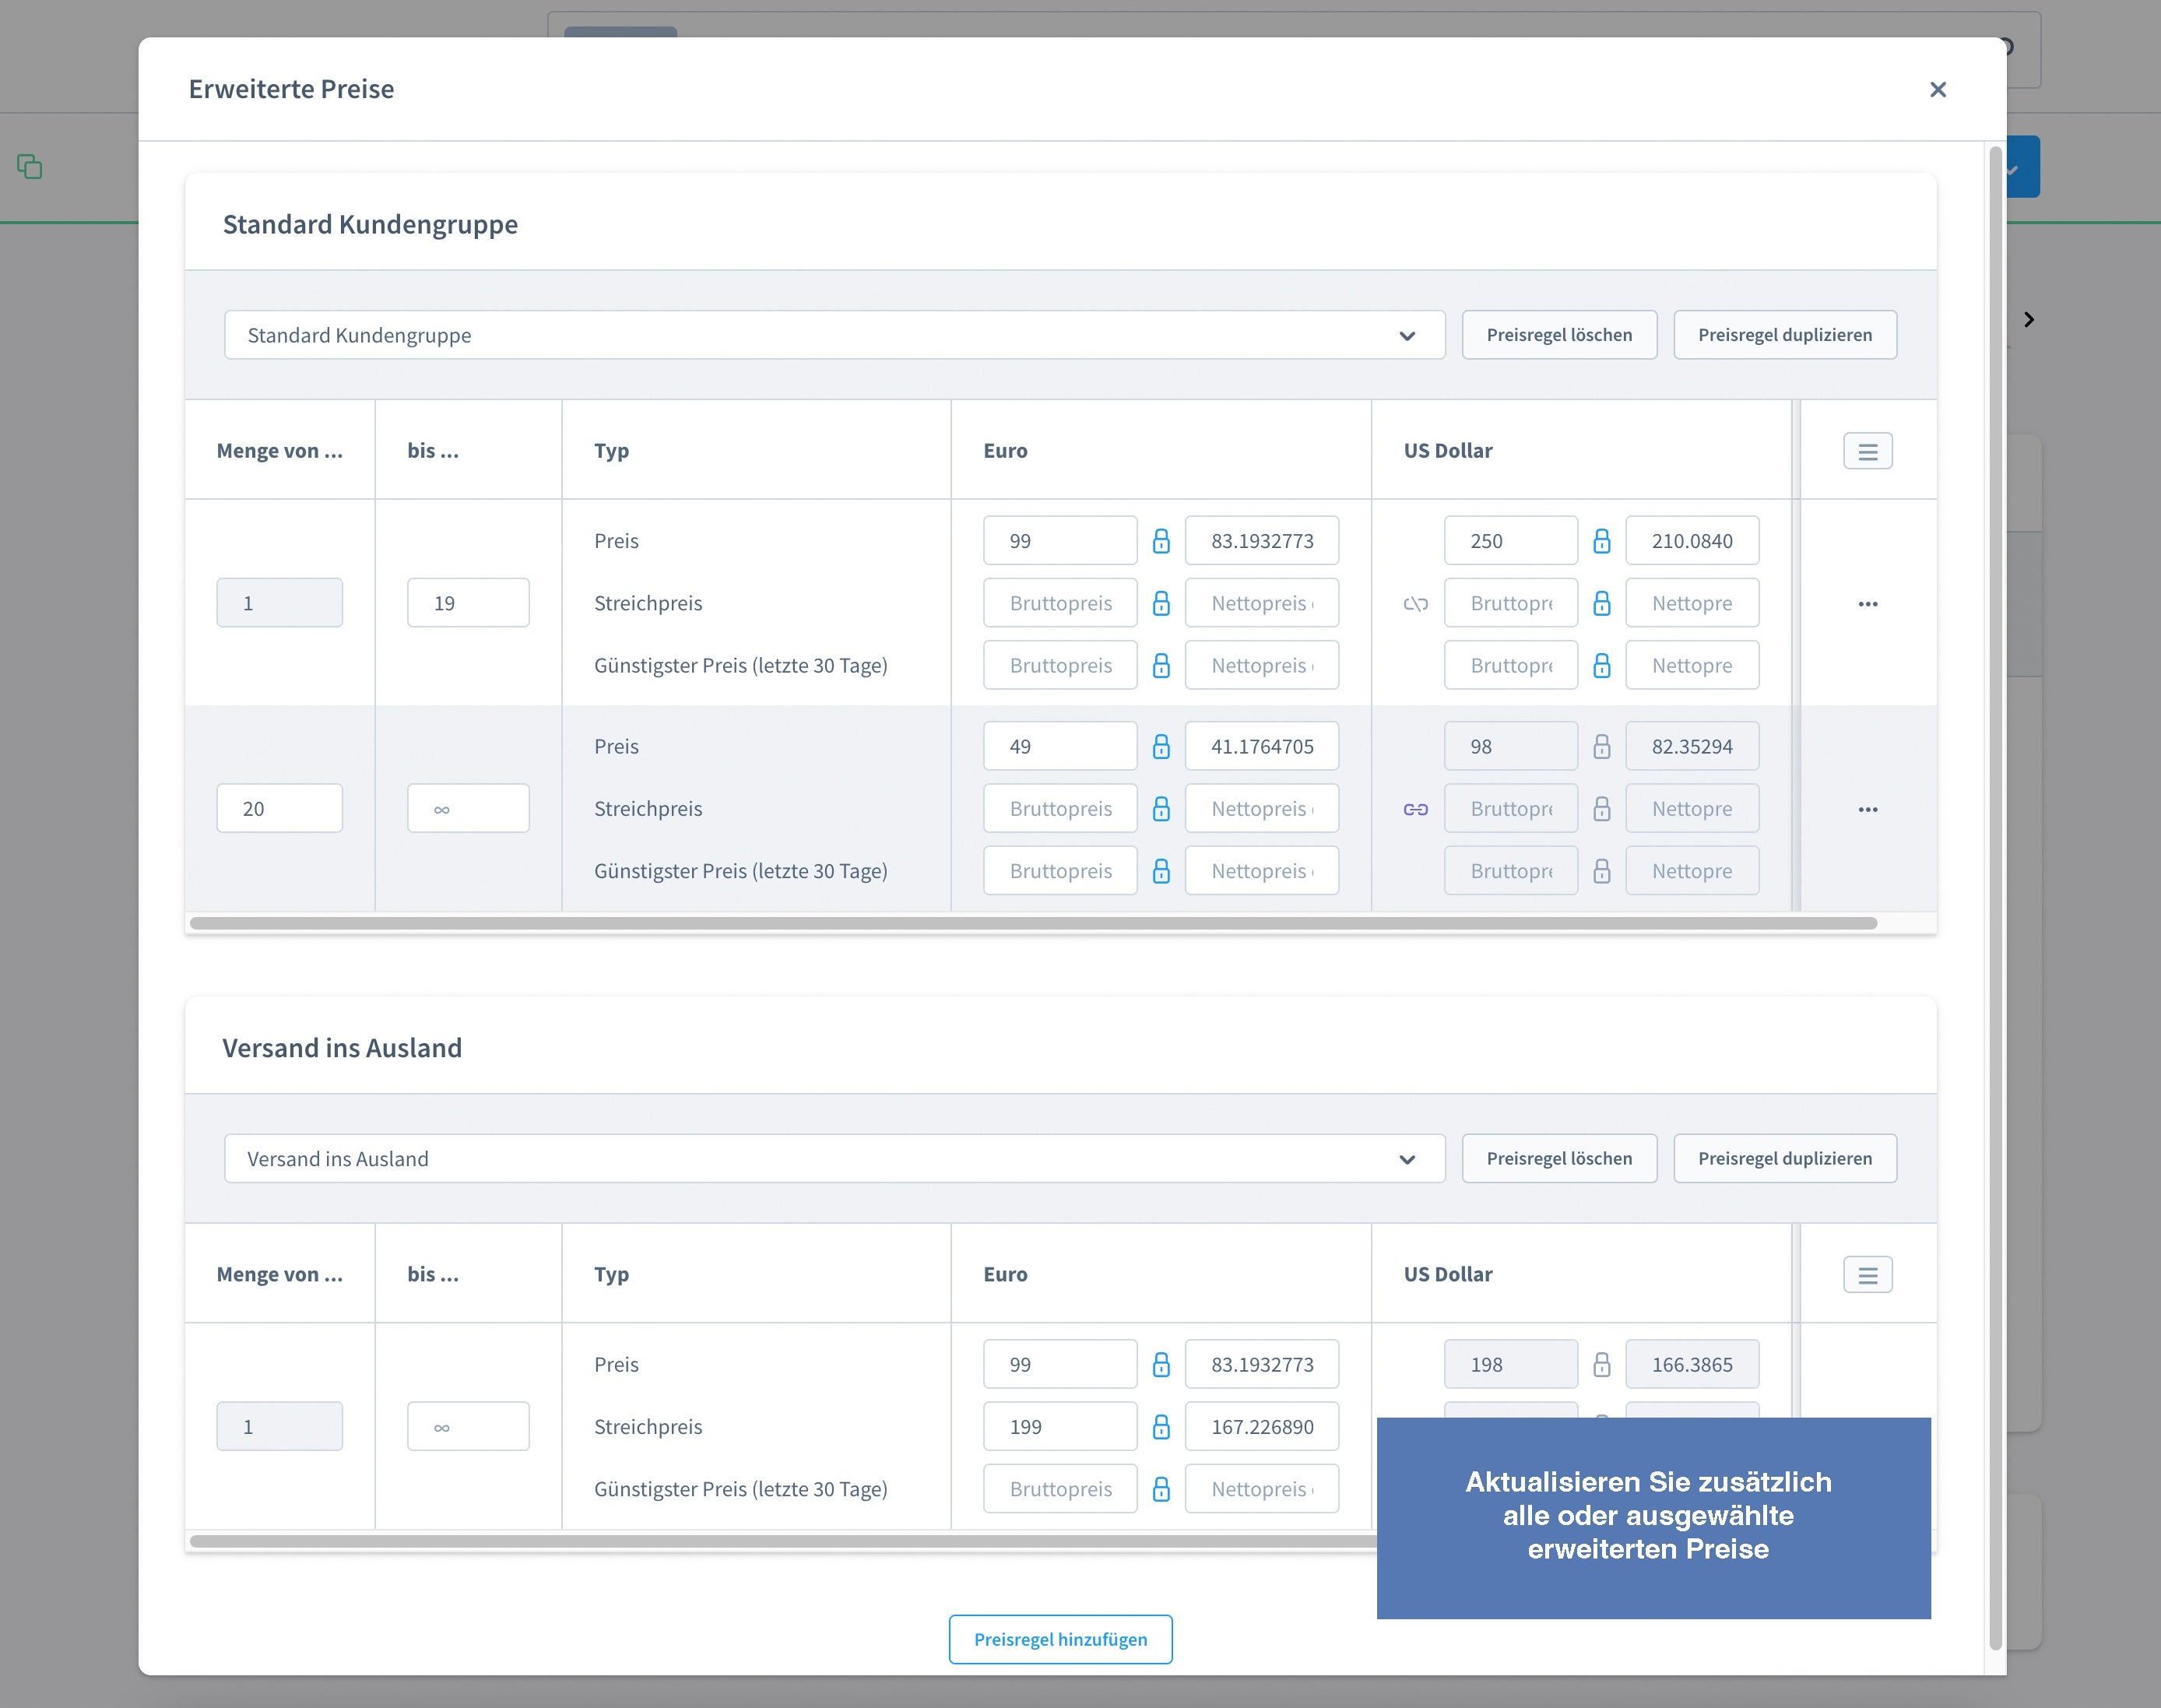The image size is (2161, 1708).
Task: Click right chevron arrow in background page
Action: point(2028,319)
